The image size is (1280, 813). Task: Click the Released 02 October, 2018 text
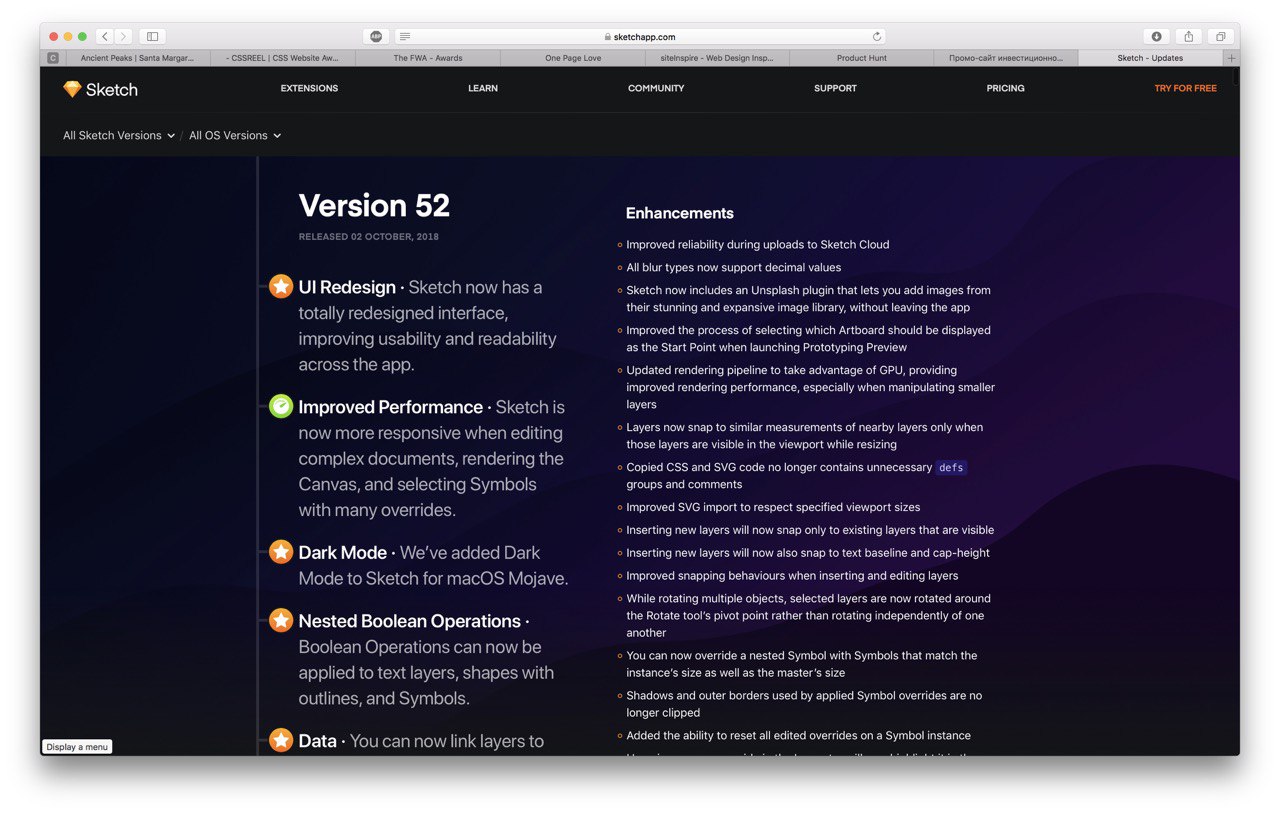[368, 237]
